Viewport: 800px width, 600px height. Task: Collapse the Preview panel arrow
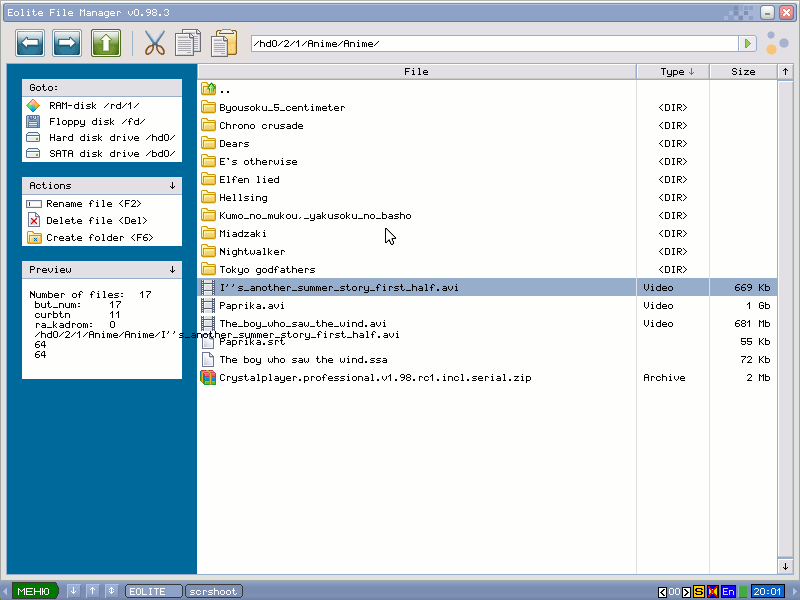pyautogui.click(x=172, y=269)
